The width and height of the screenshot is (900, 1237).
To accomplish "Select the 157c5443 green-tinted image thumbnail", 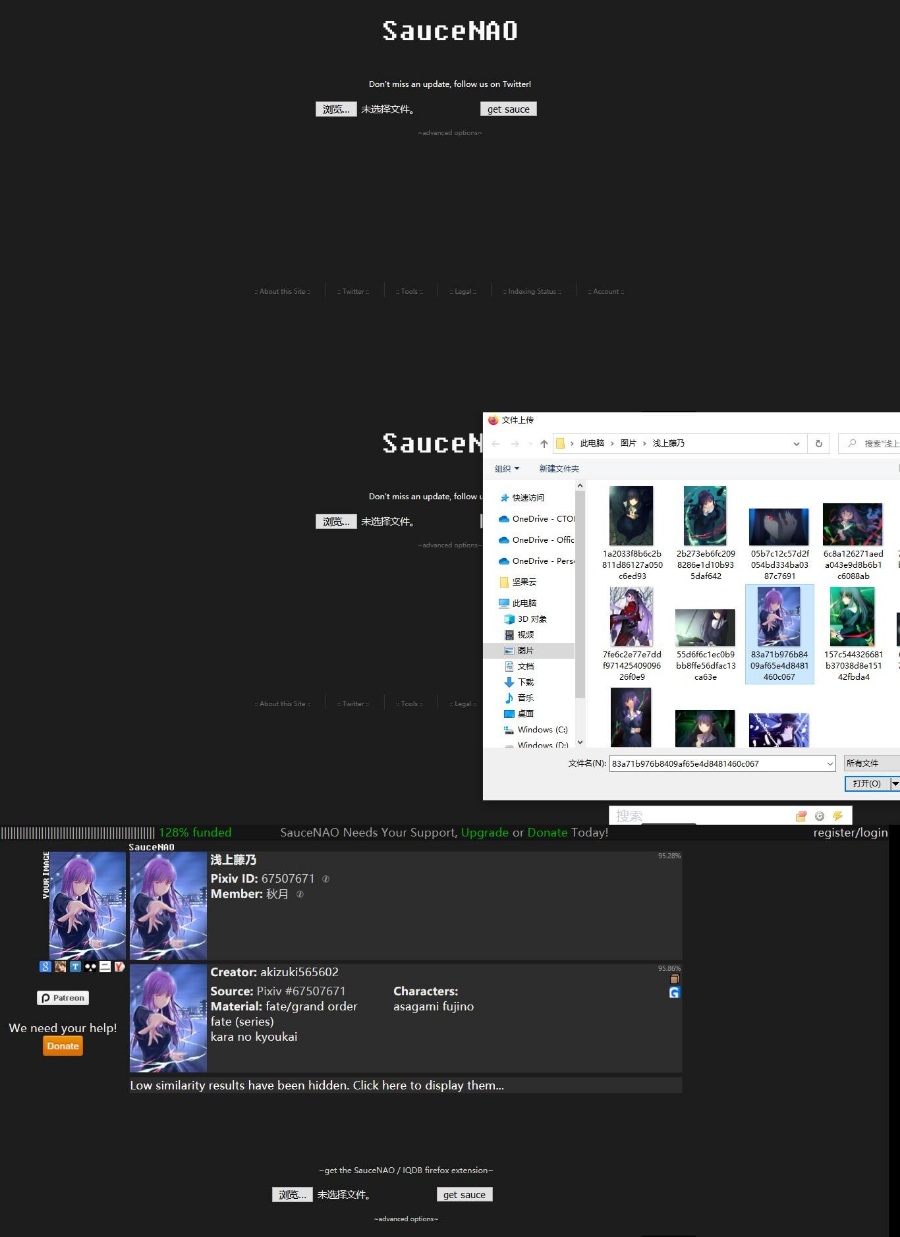I will tap(852, 616).
